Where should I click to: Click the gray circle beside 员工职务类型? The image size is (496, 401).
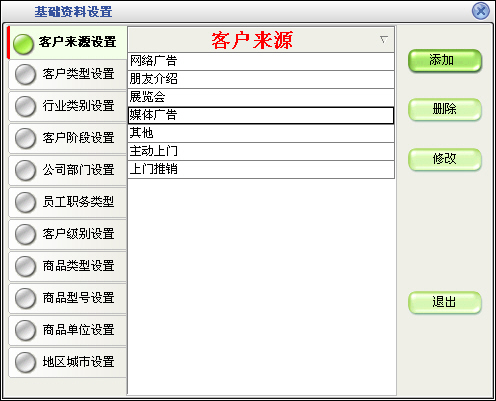click(x=25, y=202)
